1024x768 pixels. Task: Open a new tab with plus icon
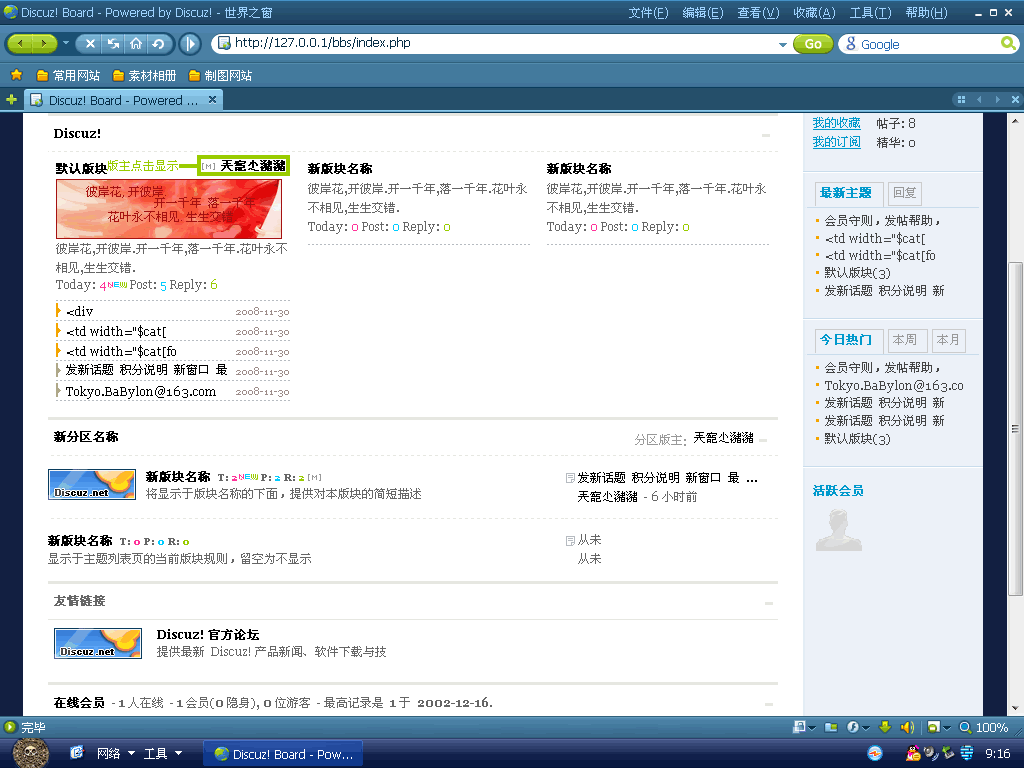[x=11, y=99]
